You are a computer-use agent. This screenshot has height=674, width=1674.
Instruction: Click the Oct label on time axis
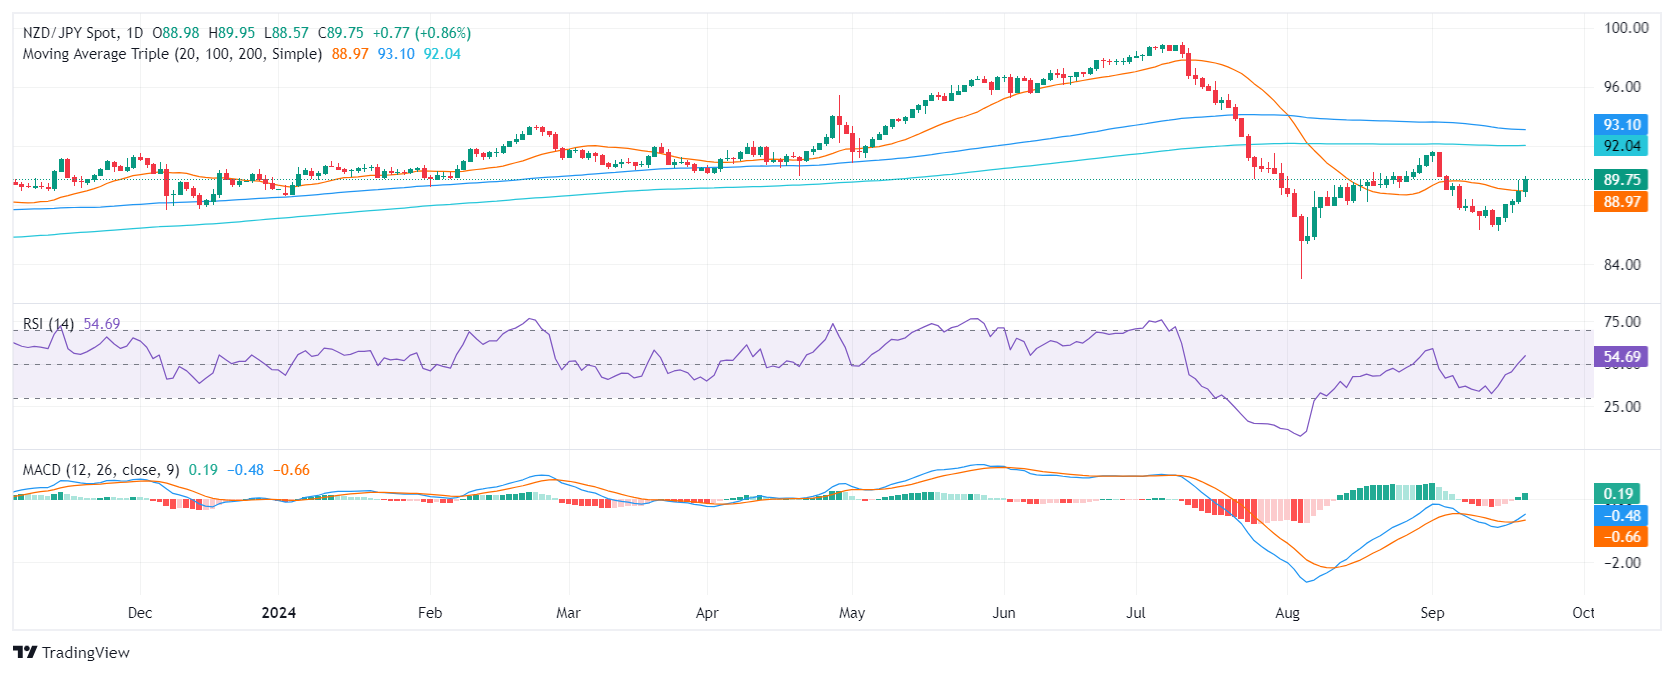(x=1583, y=613)
